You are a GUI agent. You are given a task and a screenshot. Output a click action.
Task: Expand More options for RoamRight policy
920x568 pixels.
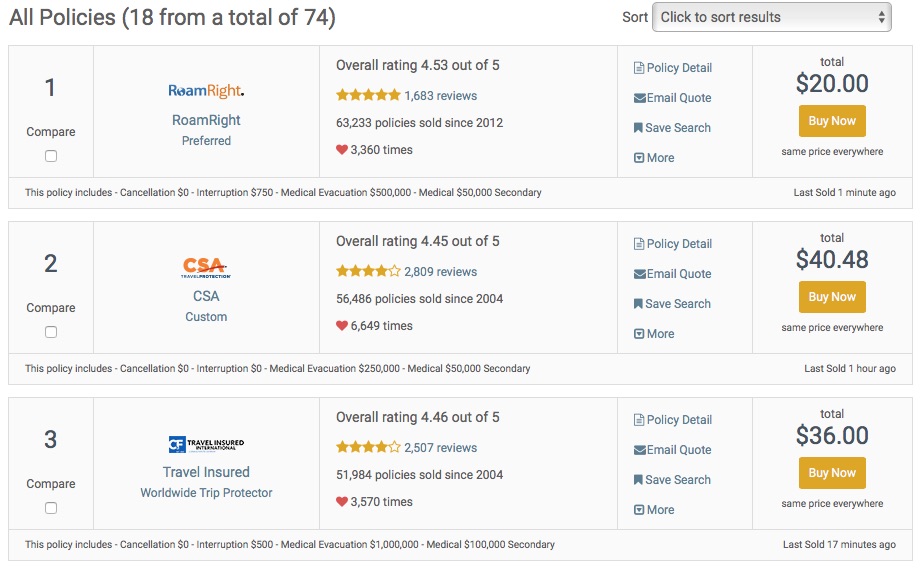[654, 158]
